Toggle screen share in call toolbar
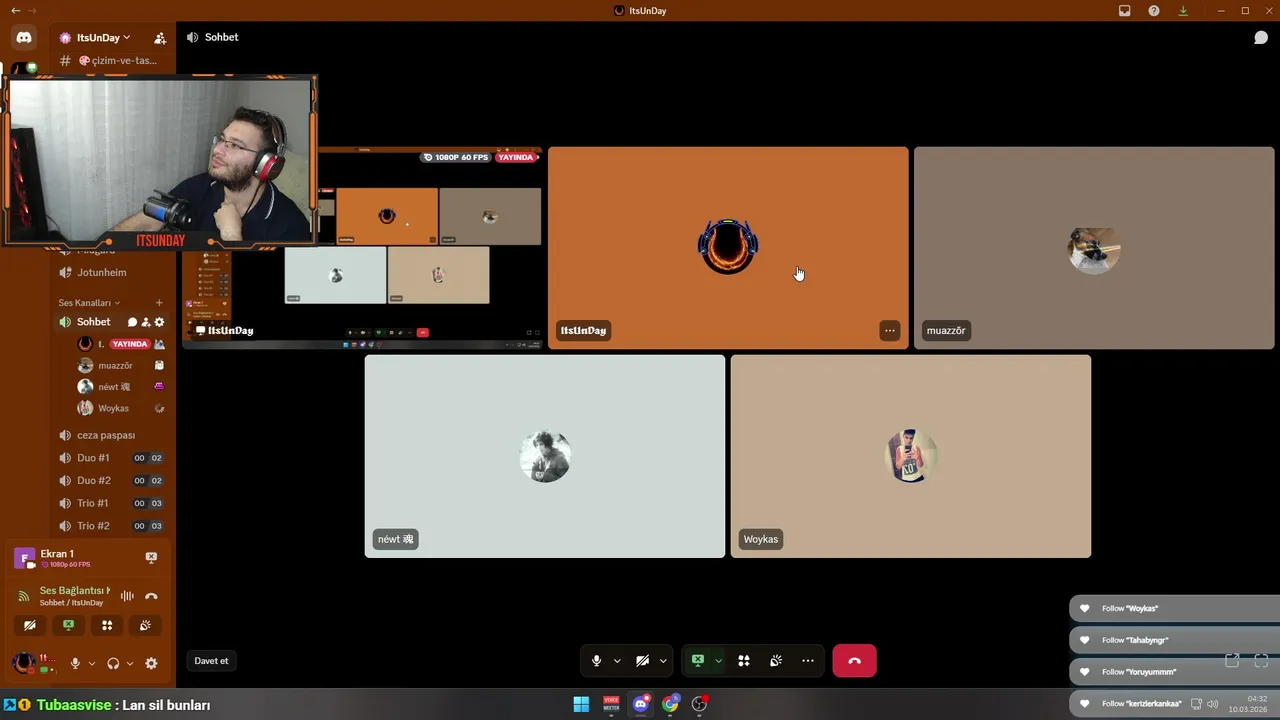Viewport: 1280px width, 720px height. tap(698, 661)
